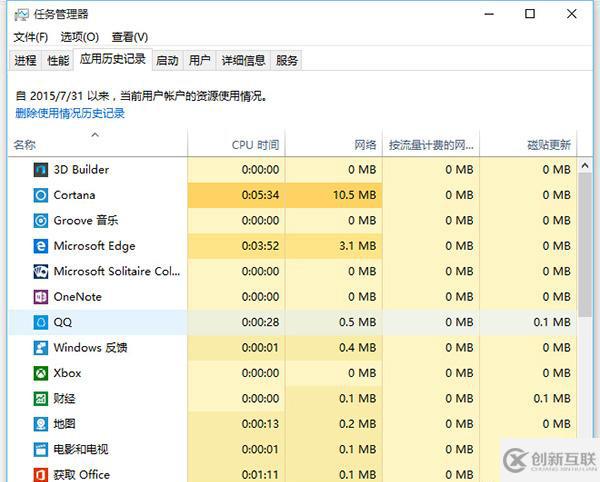Click the 获取 Office app icon
600x482 pixels.
(41, 475)
